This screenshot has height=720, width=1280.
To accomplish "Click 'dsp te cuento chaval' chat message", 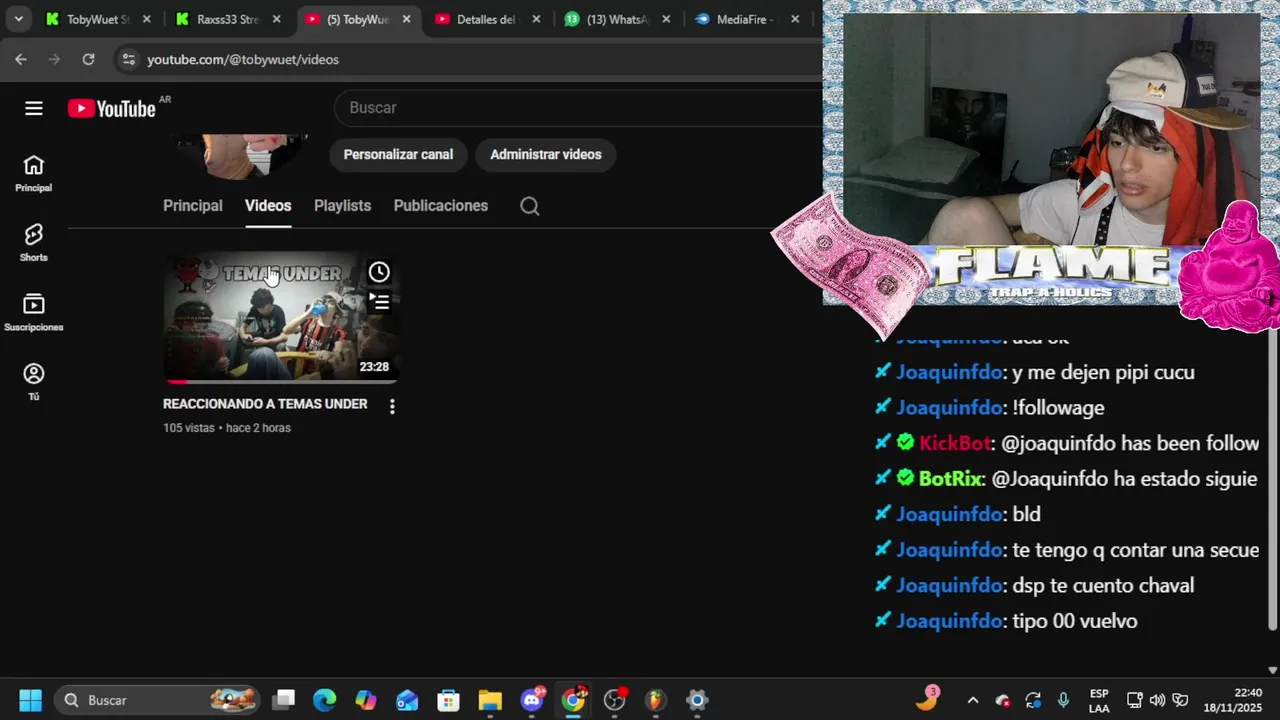I will (x=1034, y=586).
